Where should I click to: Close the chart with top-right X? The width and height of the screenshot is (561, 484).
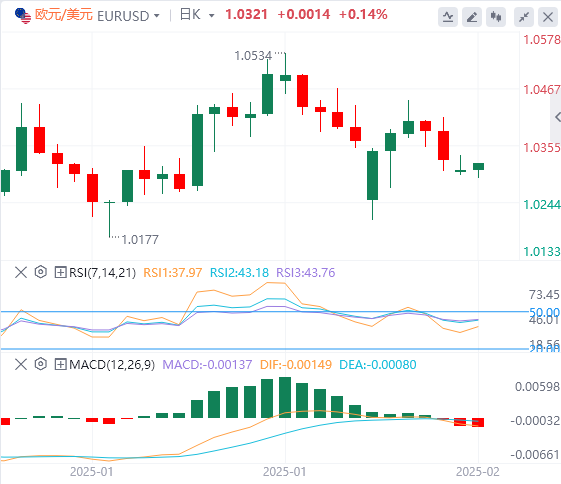click(x=548, y=17)
